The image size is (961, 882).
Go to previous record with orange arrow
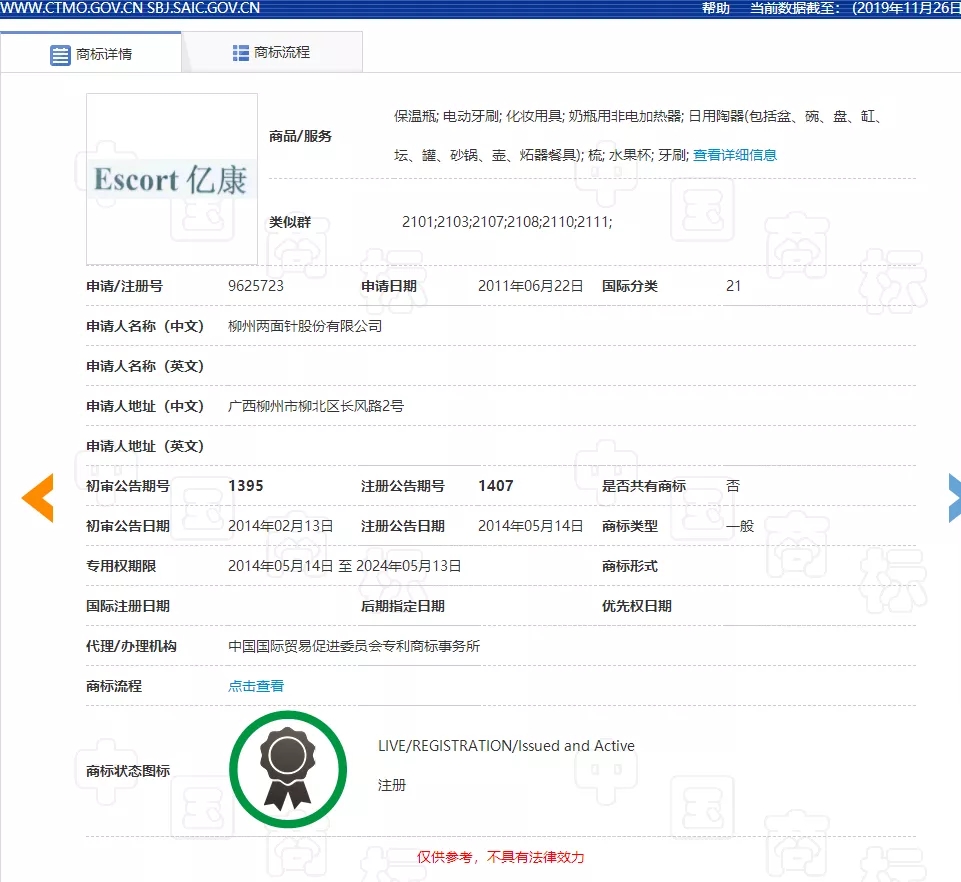38,498
